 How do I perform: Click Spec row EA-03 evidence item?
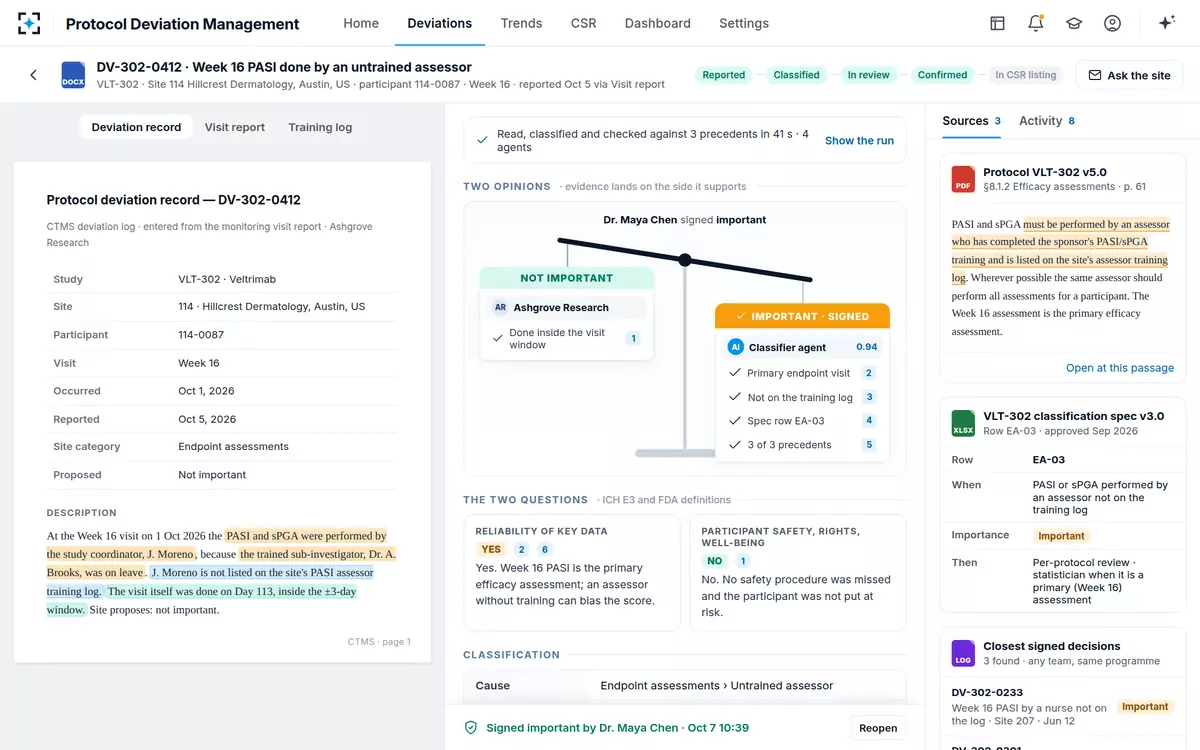(802, 421)
